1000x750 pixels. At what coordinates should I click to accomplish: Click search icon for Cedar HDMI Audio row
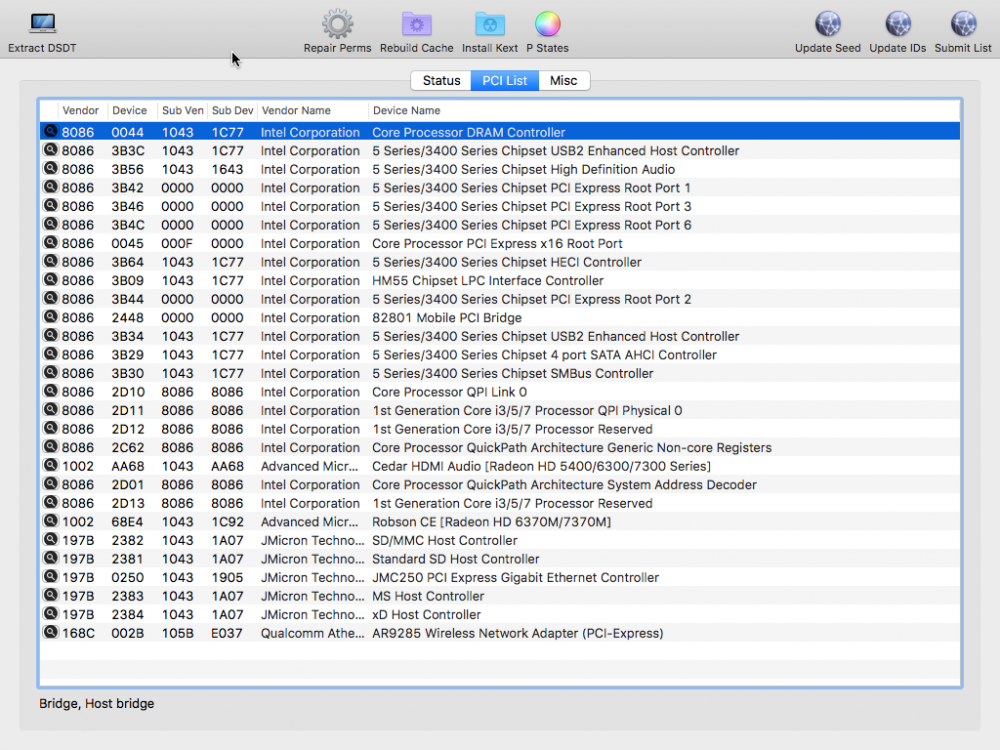(50, 465)
